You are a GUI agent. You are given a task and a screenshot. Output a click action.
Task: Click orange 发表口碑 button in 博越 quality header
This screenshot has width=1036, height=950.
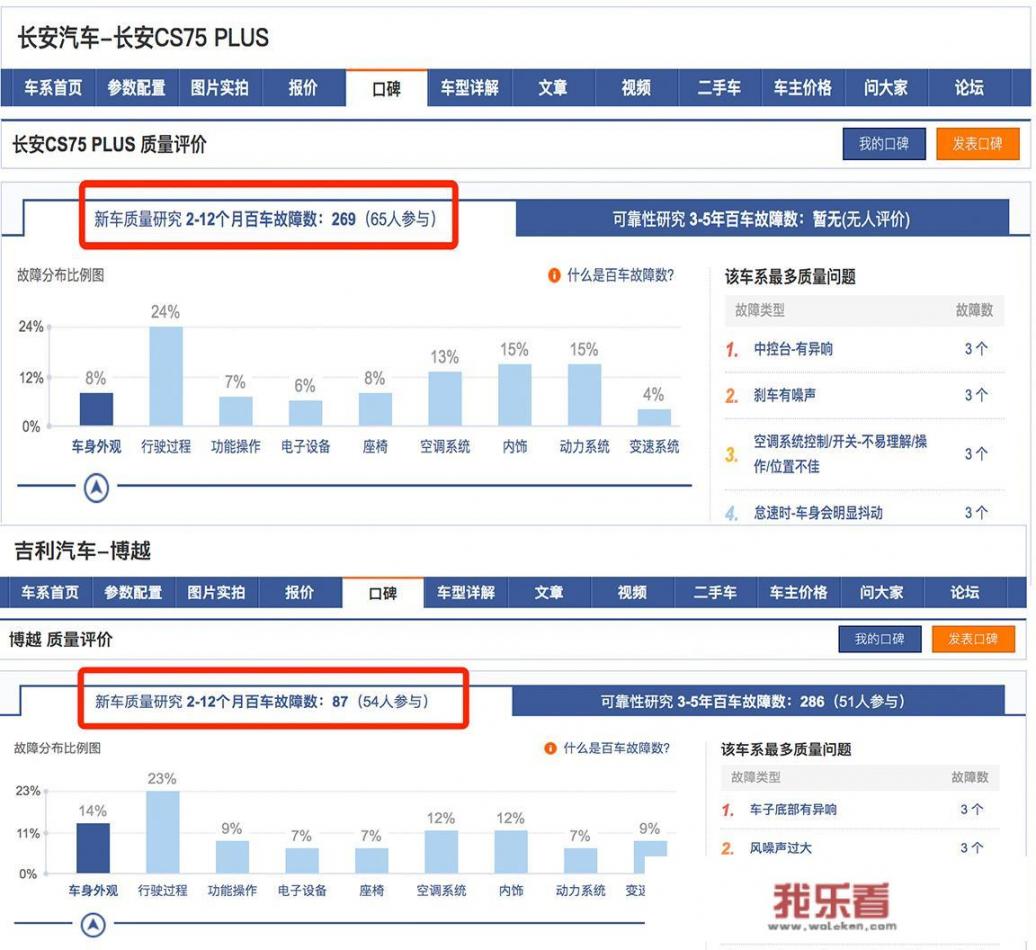(x=973, y=639)
